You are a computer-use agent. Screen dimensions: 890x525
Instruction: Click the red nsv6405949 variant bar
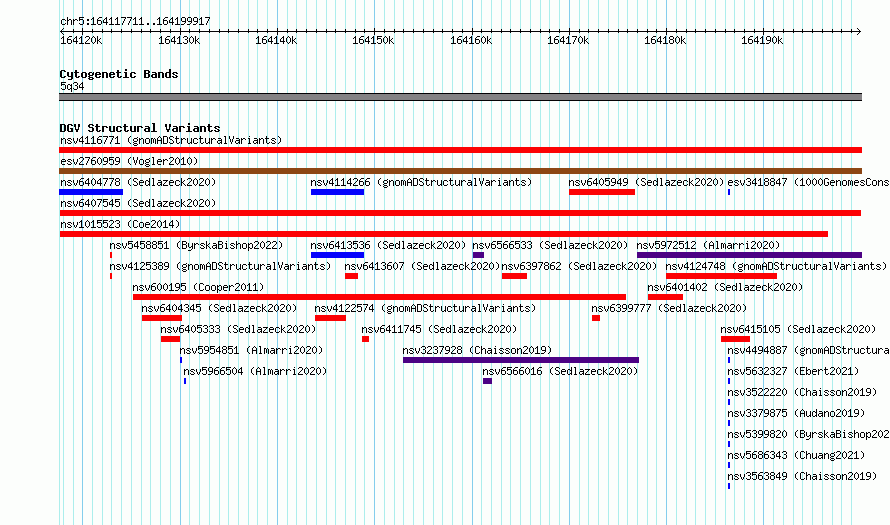(x=602, y=192)
